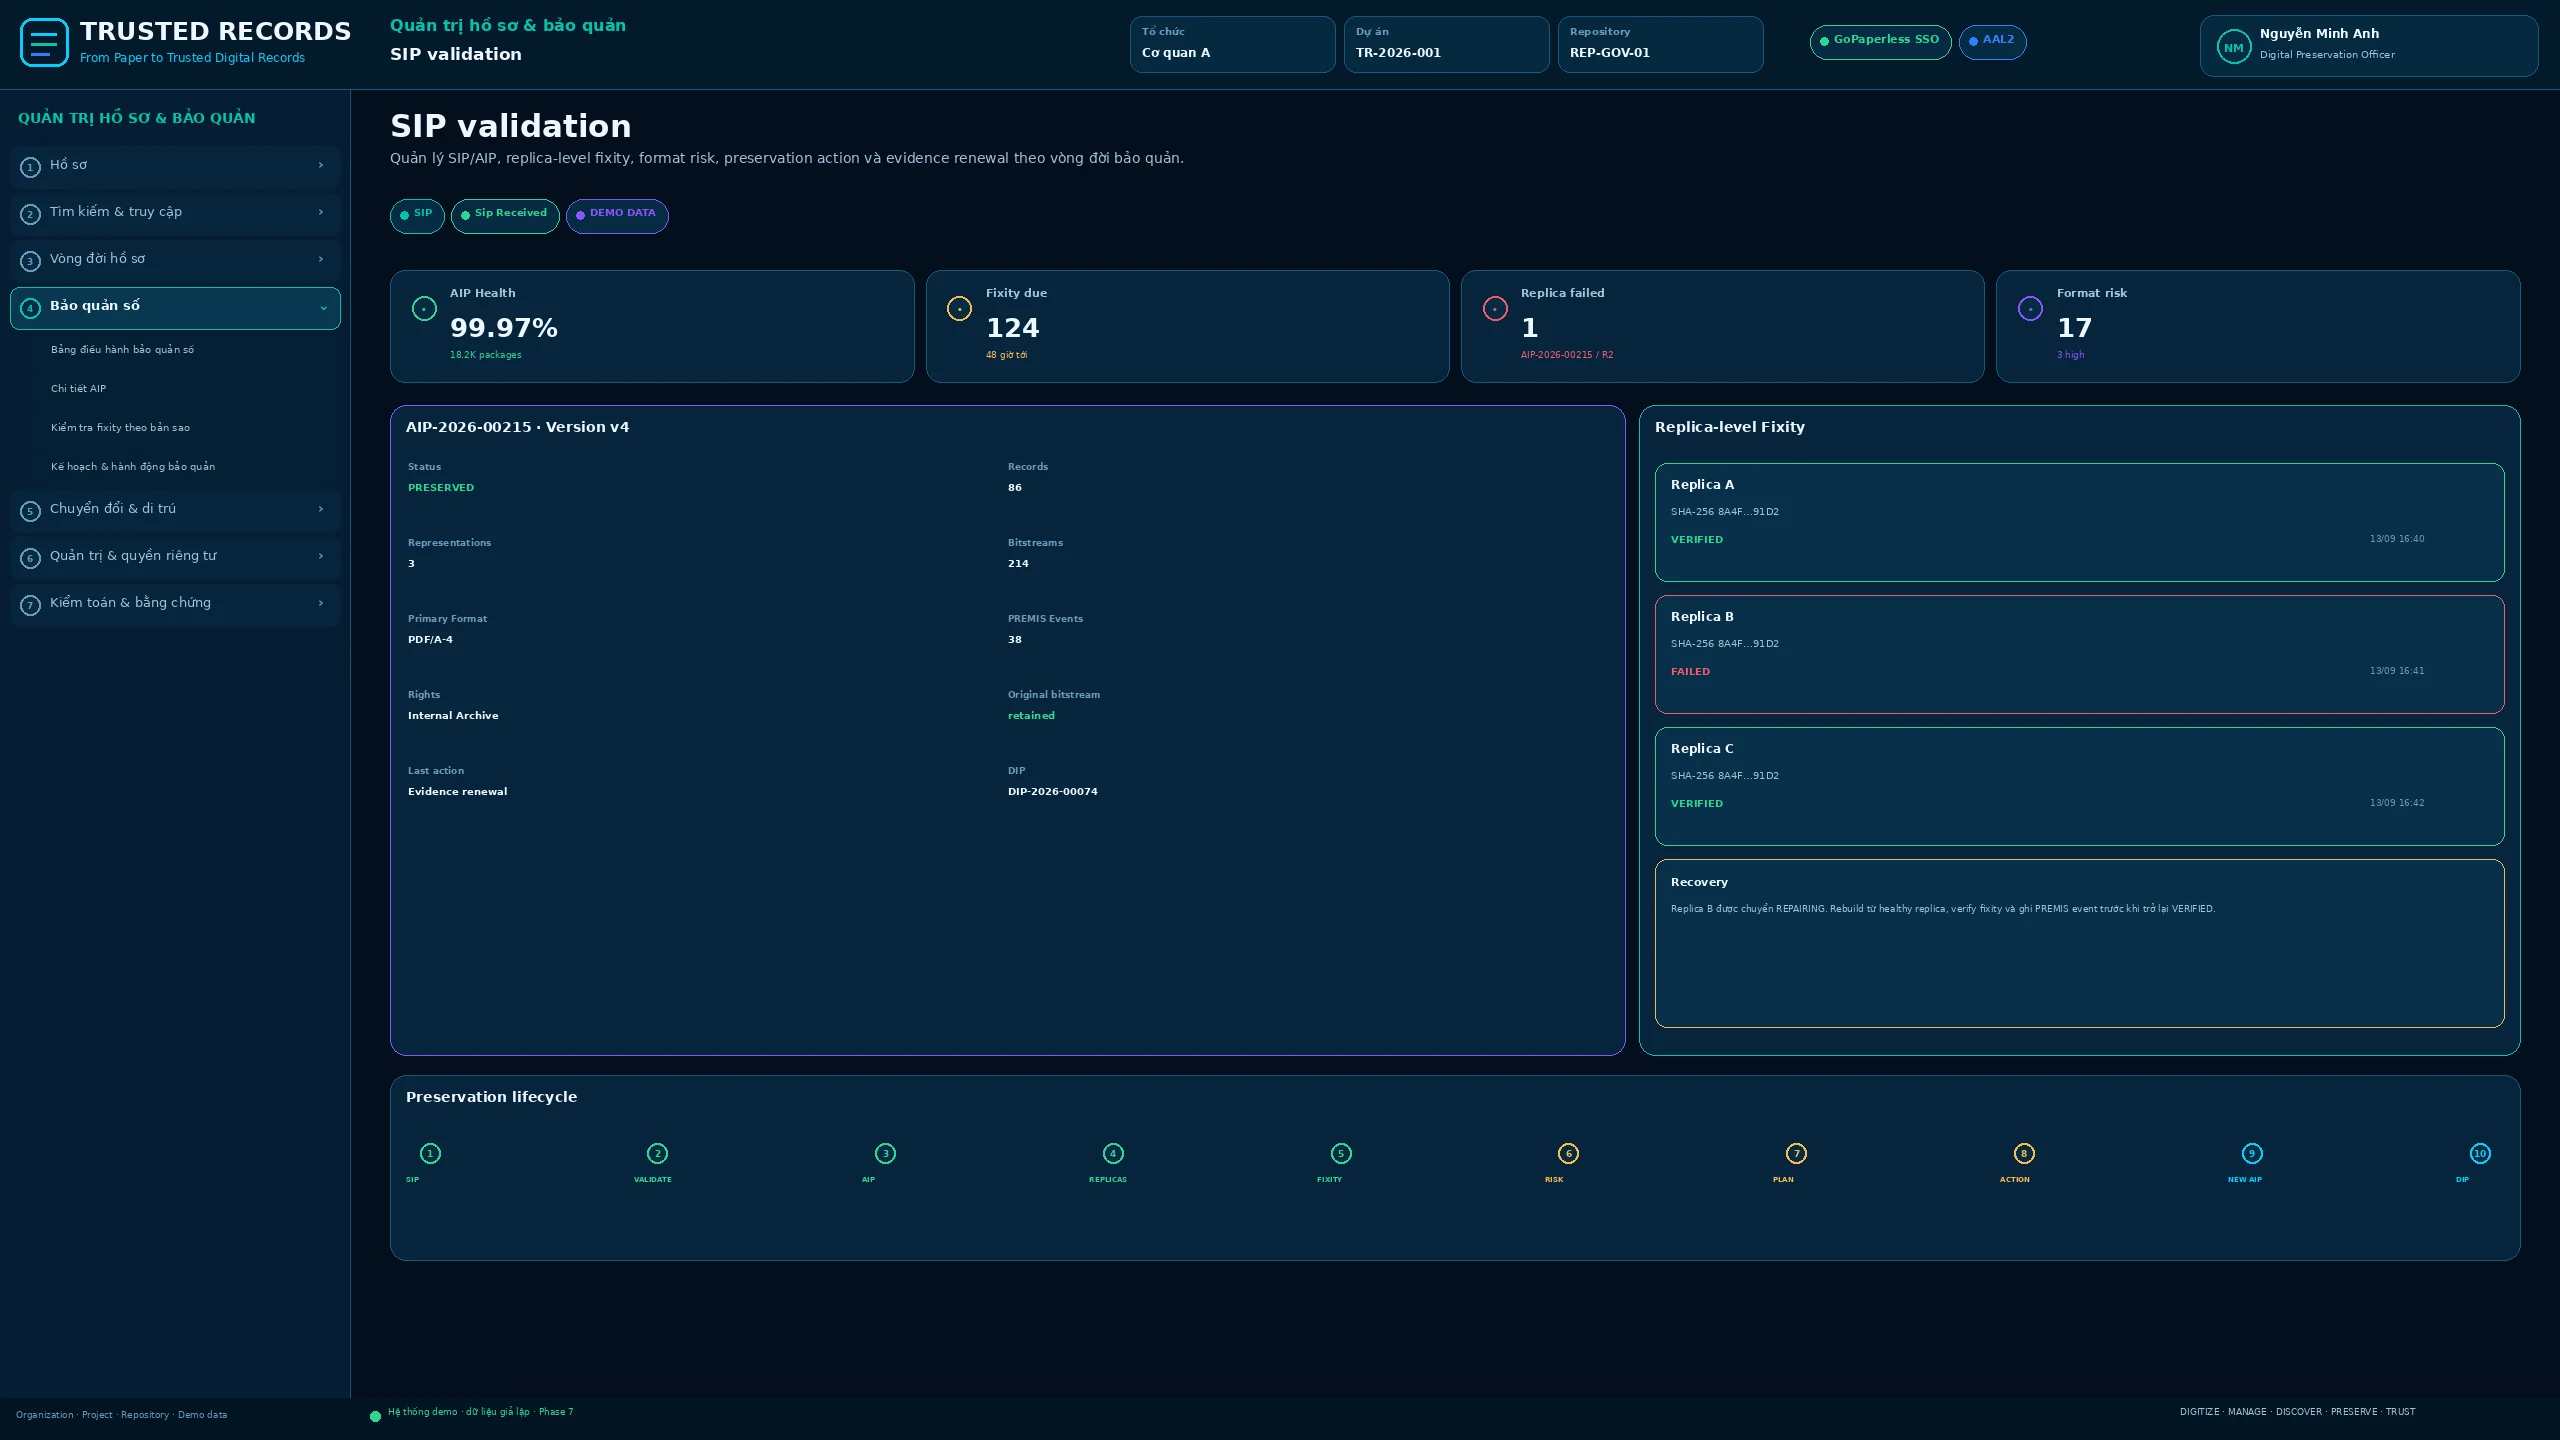Click the 18.2K packages note
The height and width of the screenshot is (1440, 2560).
pos(485,355)
